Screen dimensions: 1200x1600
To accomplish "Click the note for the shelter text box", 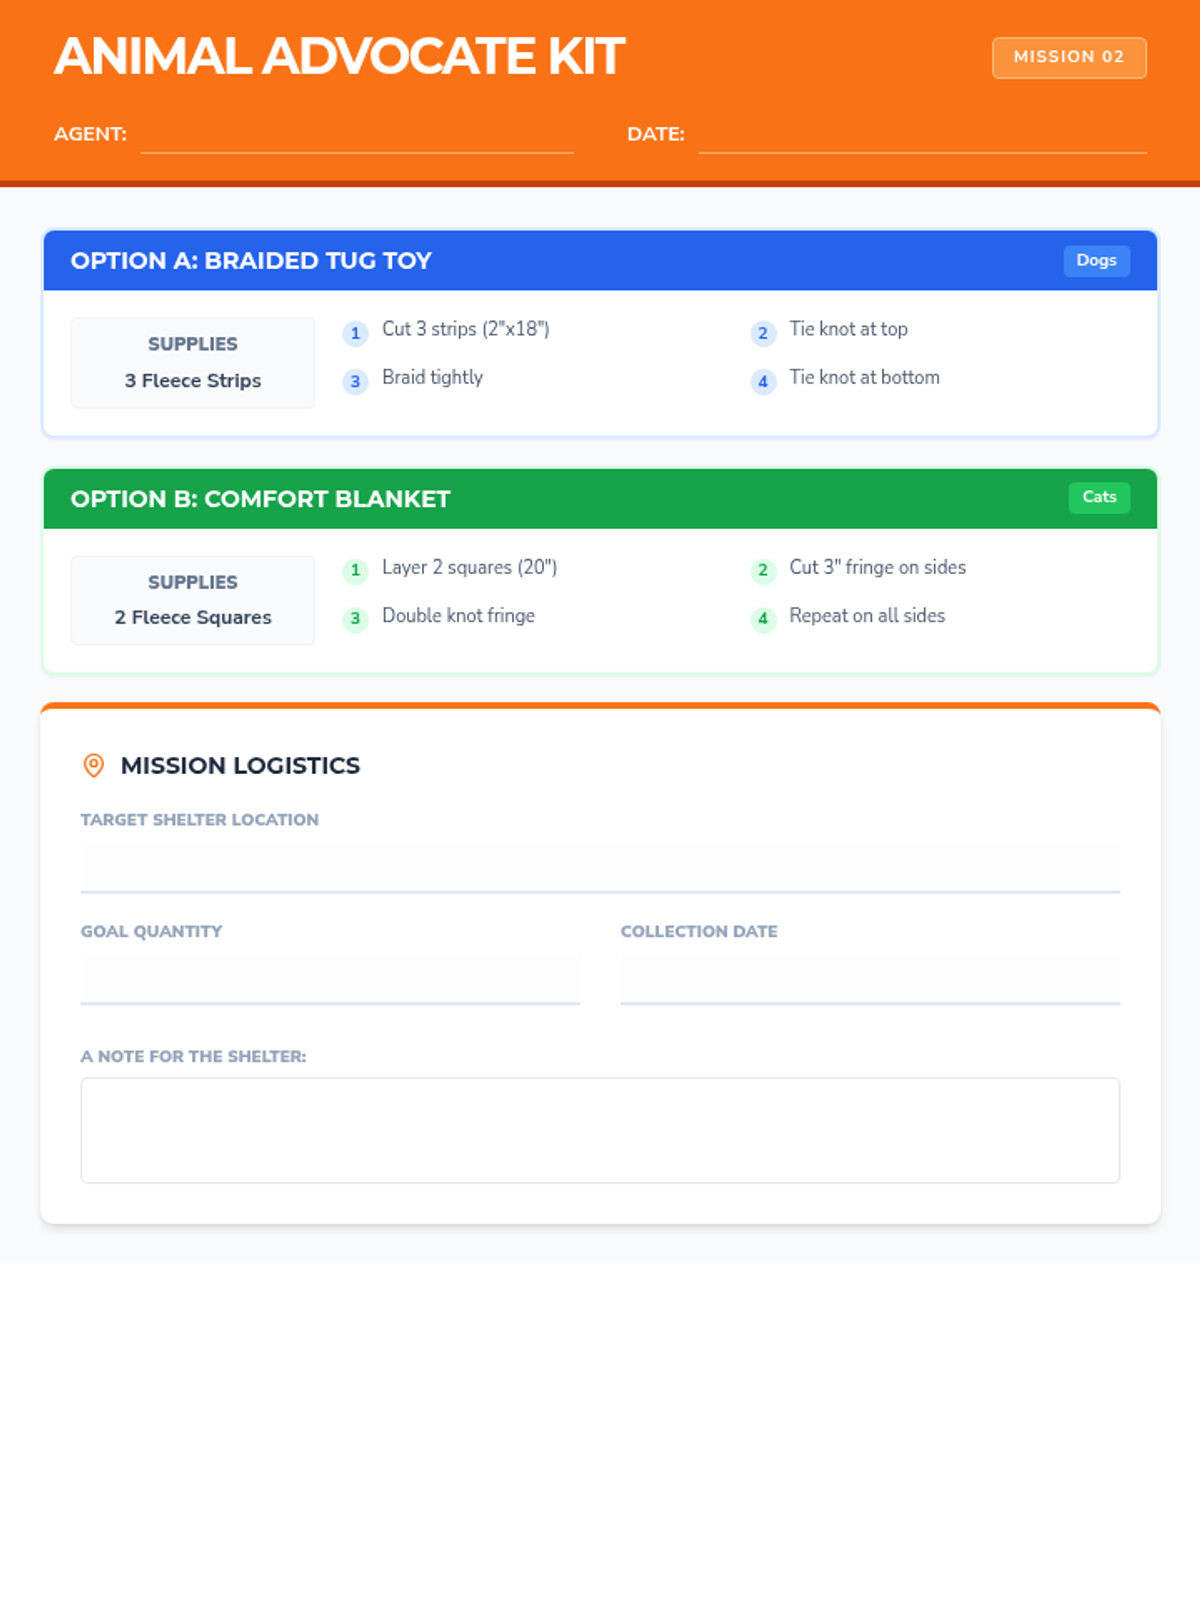I will [600, 1130].
